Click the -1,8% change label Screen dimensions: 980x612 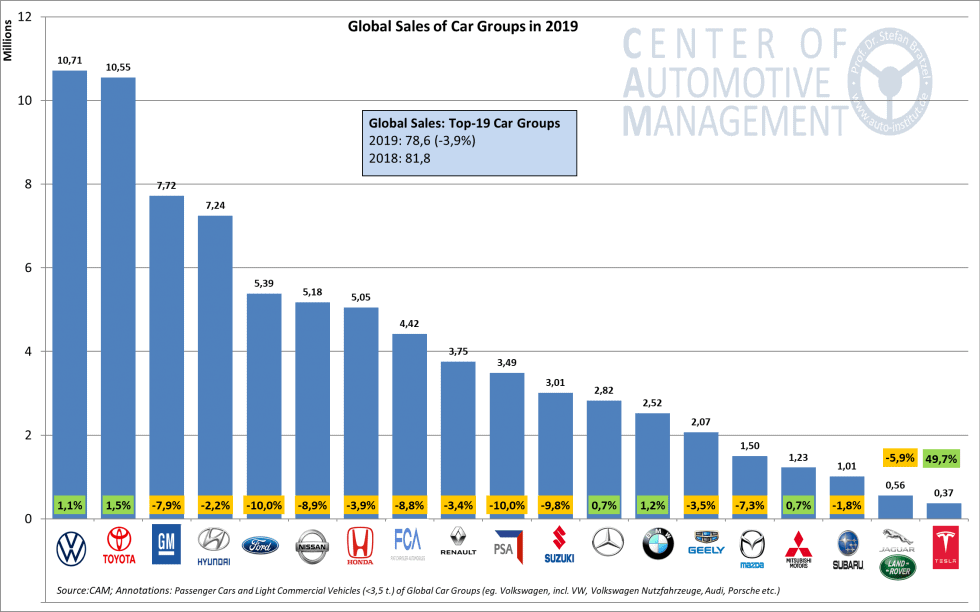click(x=847, y=505)
